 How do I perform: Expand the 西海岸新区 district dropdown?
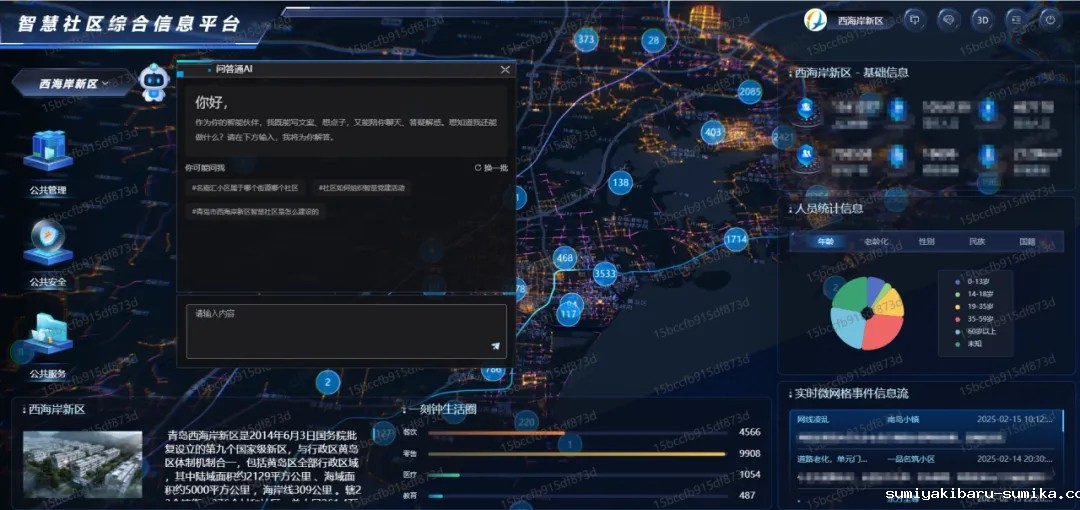click(74, 83)
